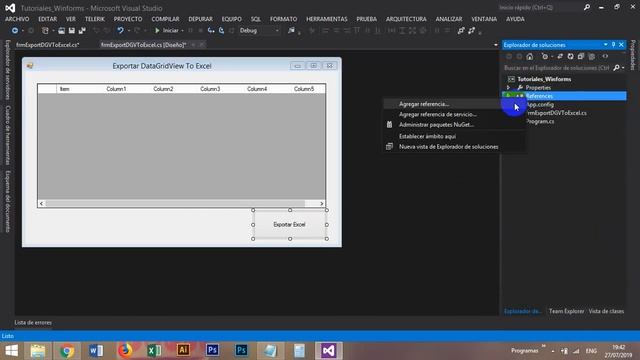Choose Agregar referencia de servicio... in context menu
Image resolution: width=640 pixels, height=360 pixels.
(438, 114)
